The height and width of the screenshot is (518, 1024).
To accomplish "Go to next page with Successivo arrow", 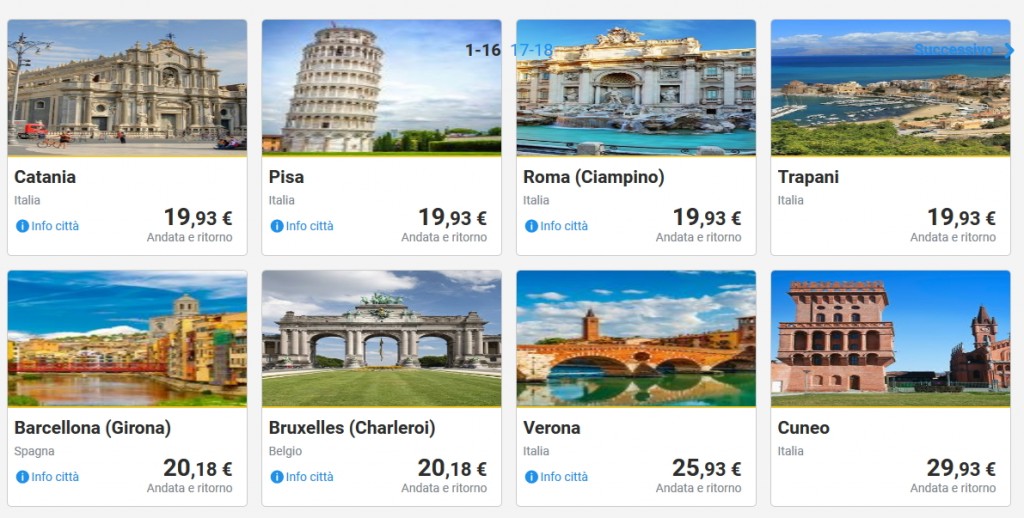I will 1009,50.
